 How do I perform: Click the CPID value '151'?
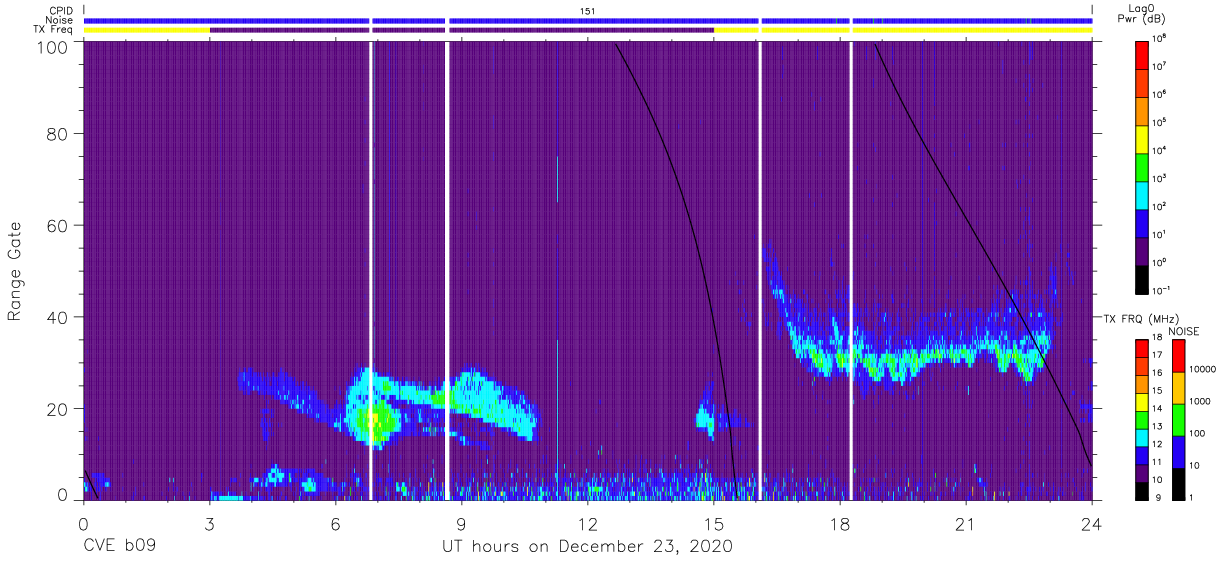coord(587,10)
